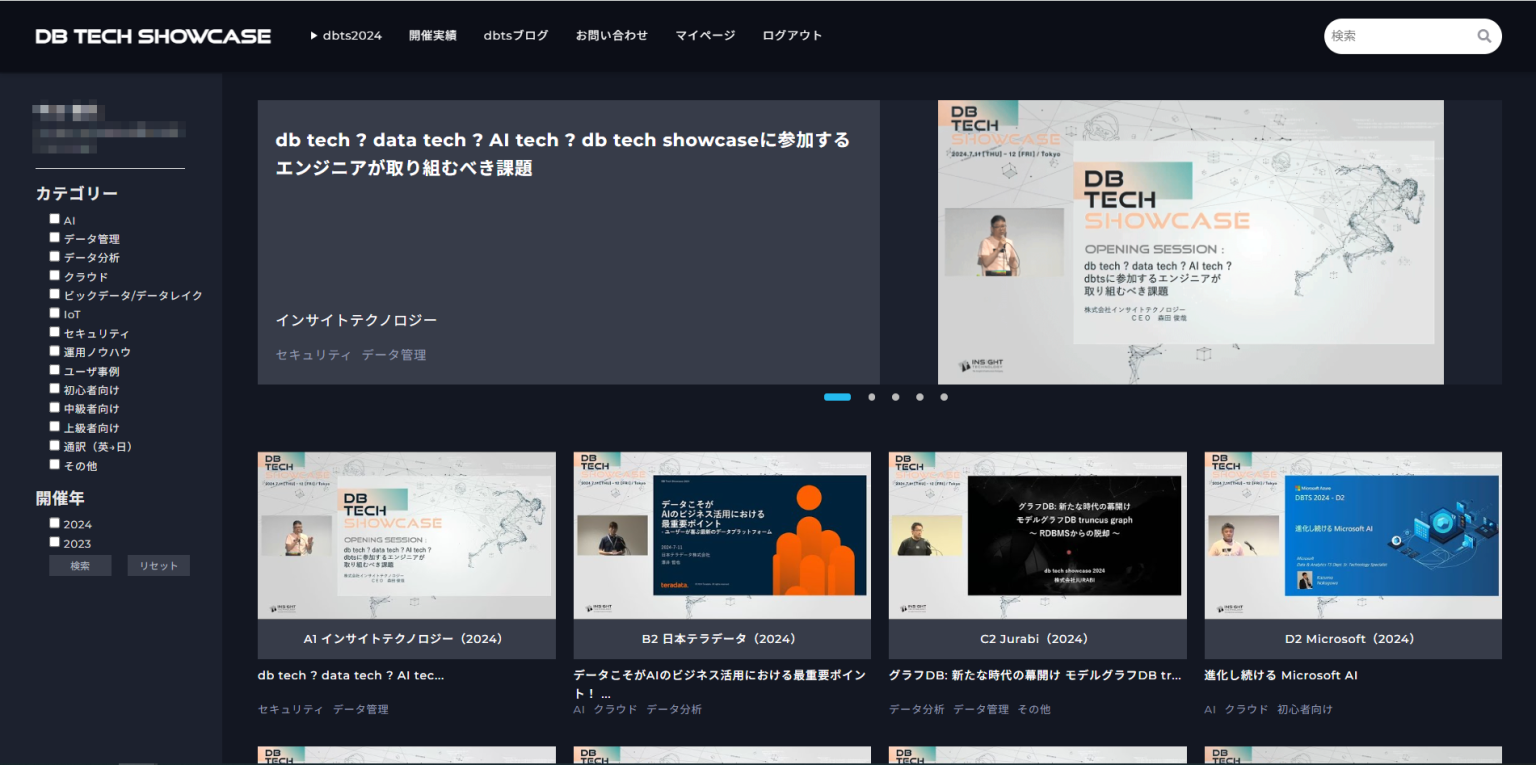
Task: Open the B2 日本テラデータ video thumbnail
Action: (x=722, y=535)
